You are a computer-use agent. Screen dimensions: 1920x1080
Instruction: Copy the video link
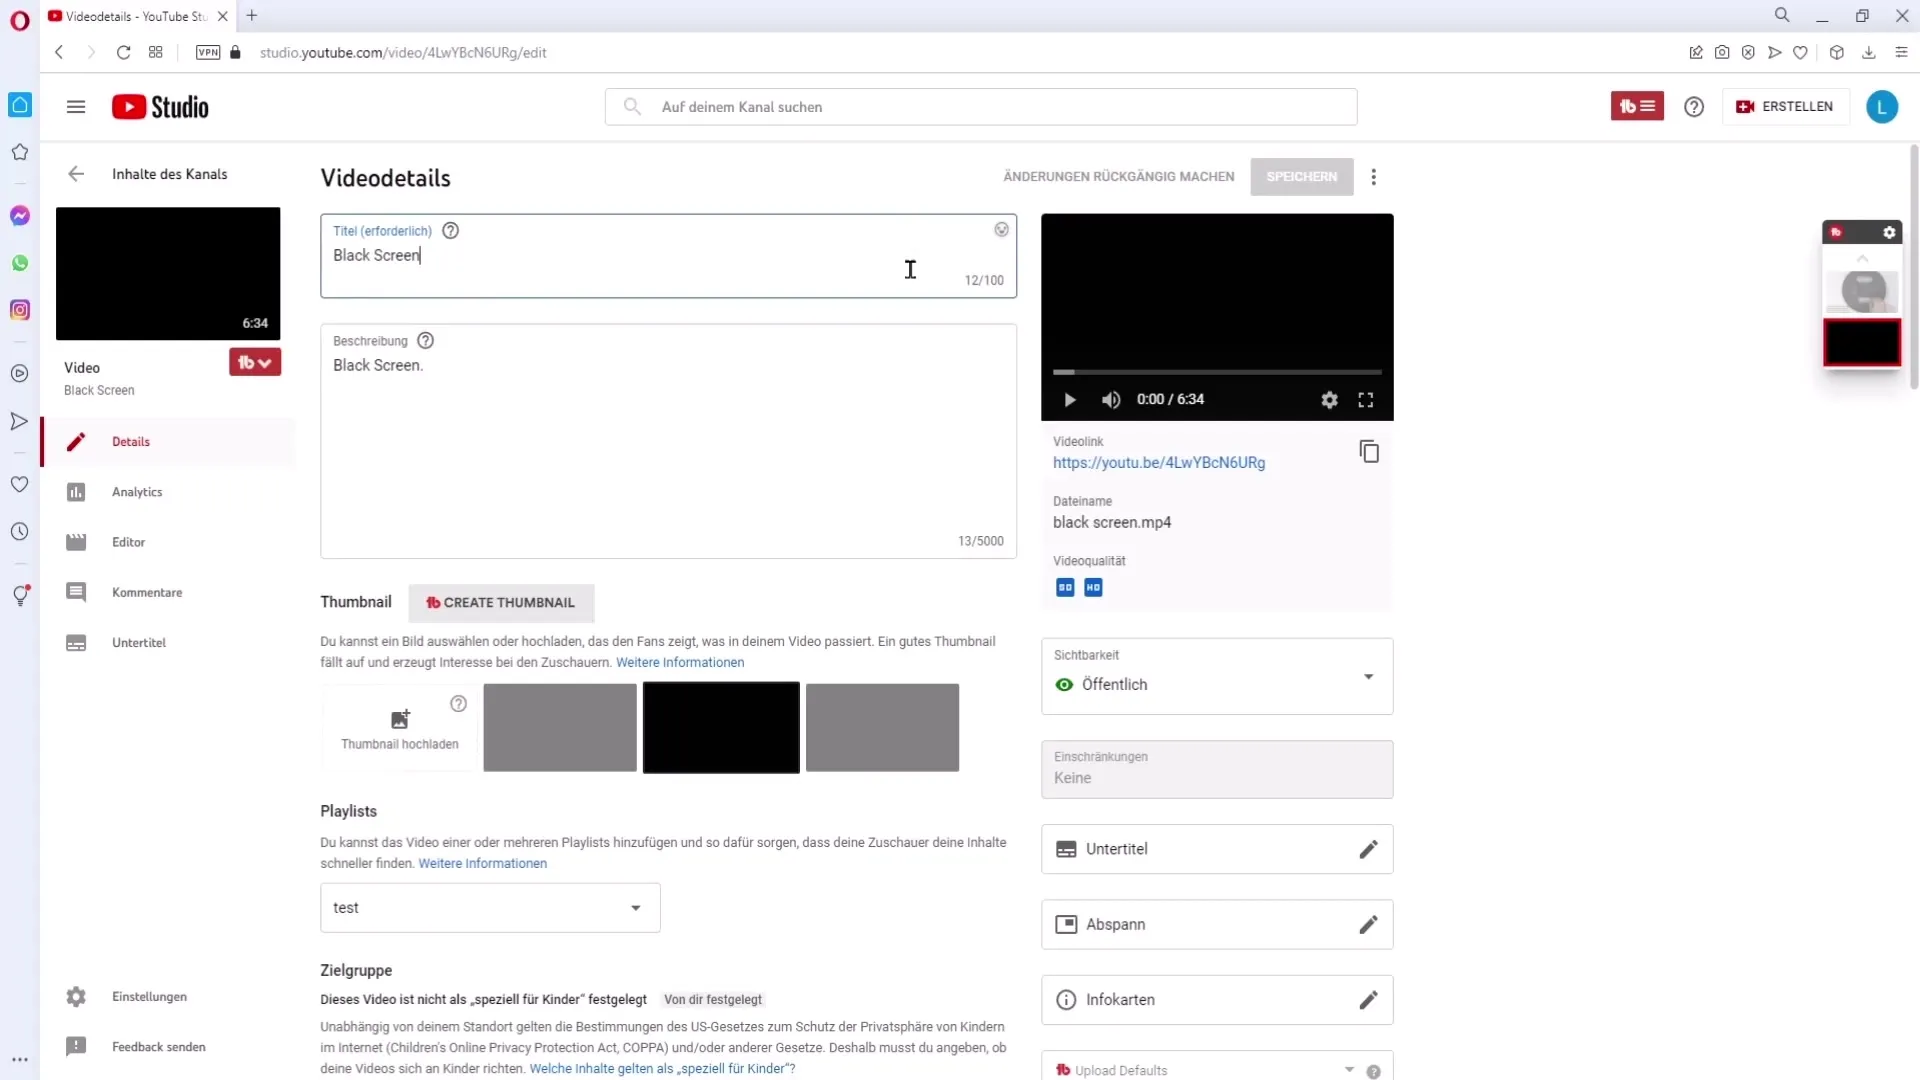coord(1369,452)
